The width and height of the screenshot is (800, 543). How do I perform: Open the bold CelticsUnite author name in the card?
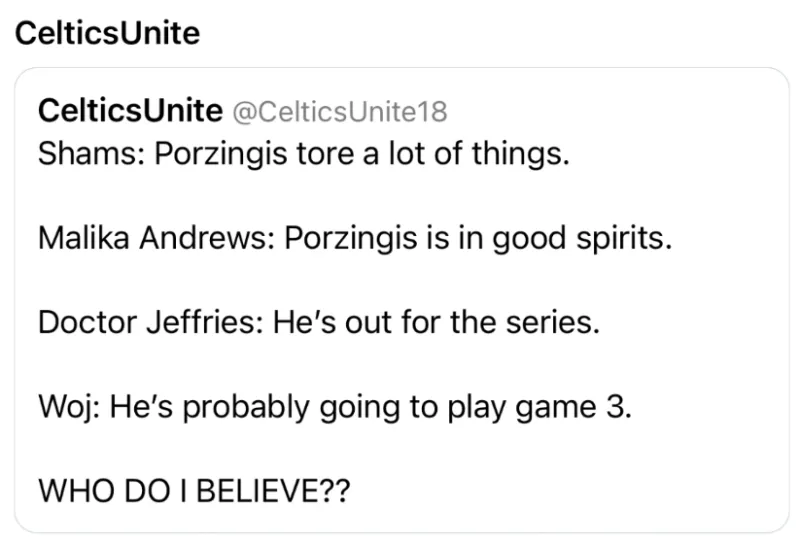[x=129, y=110]
